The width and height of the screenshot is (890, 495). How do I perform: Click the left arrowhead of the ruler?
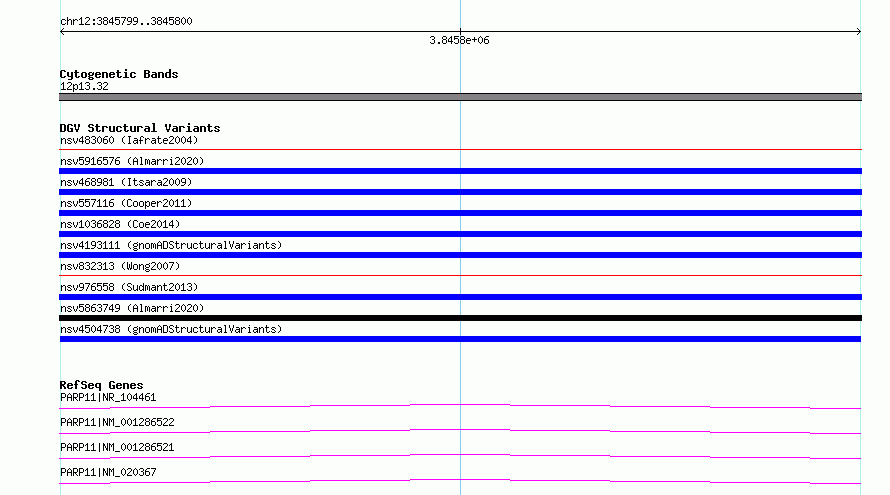pyautogui.click(x=62, y=32)
